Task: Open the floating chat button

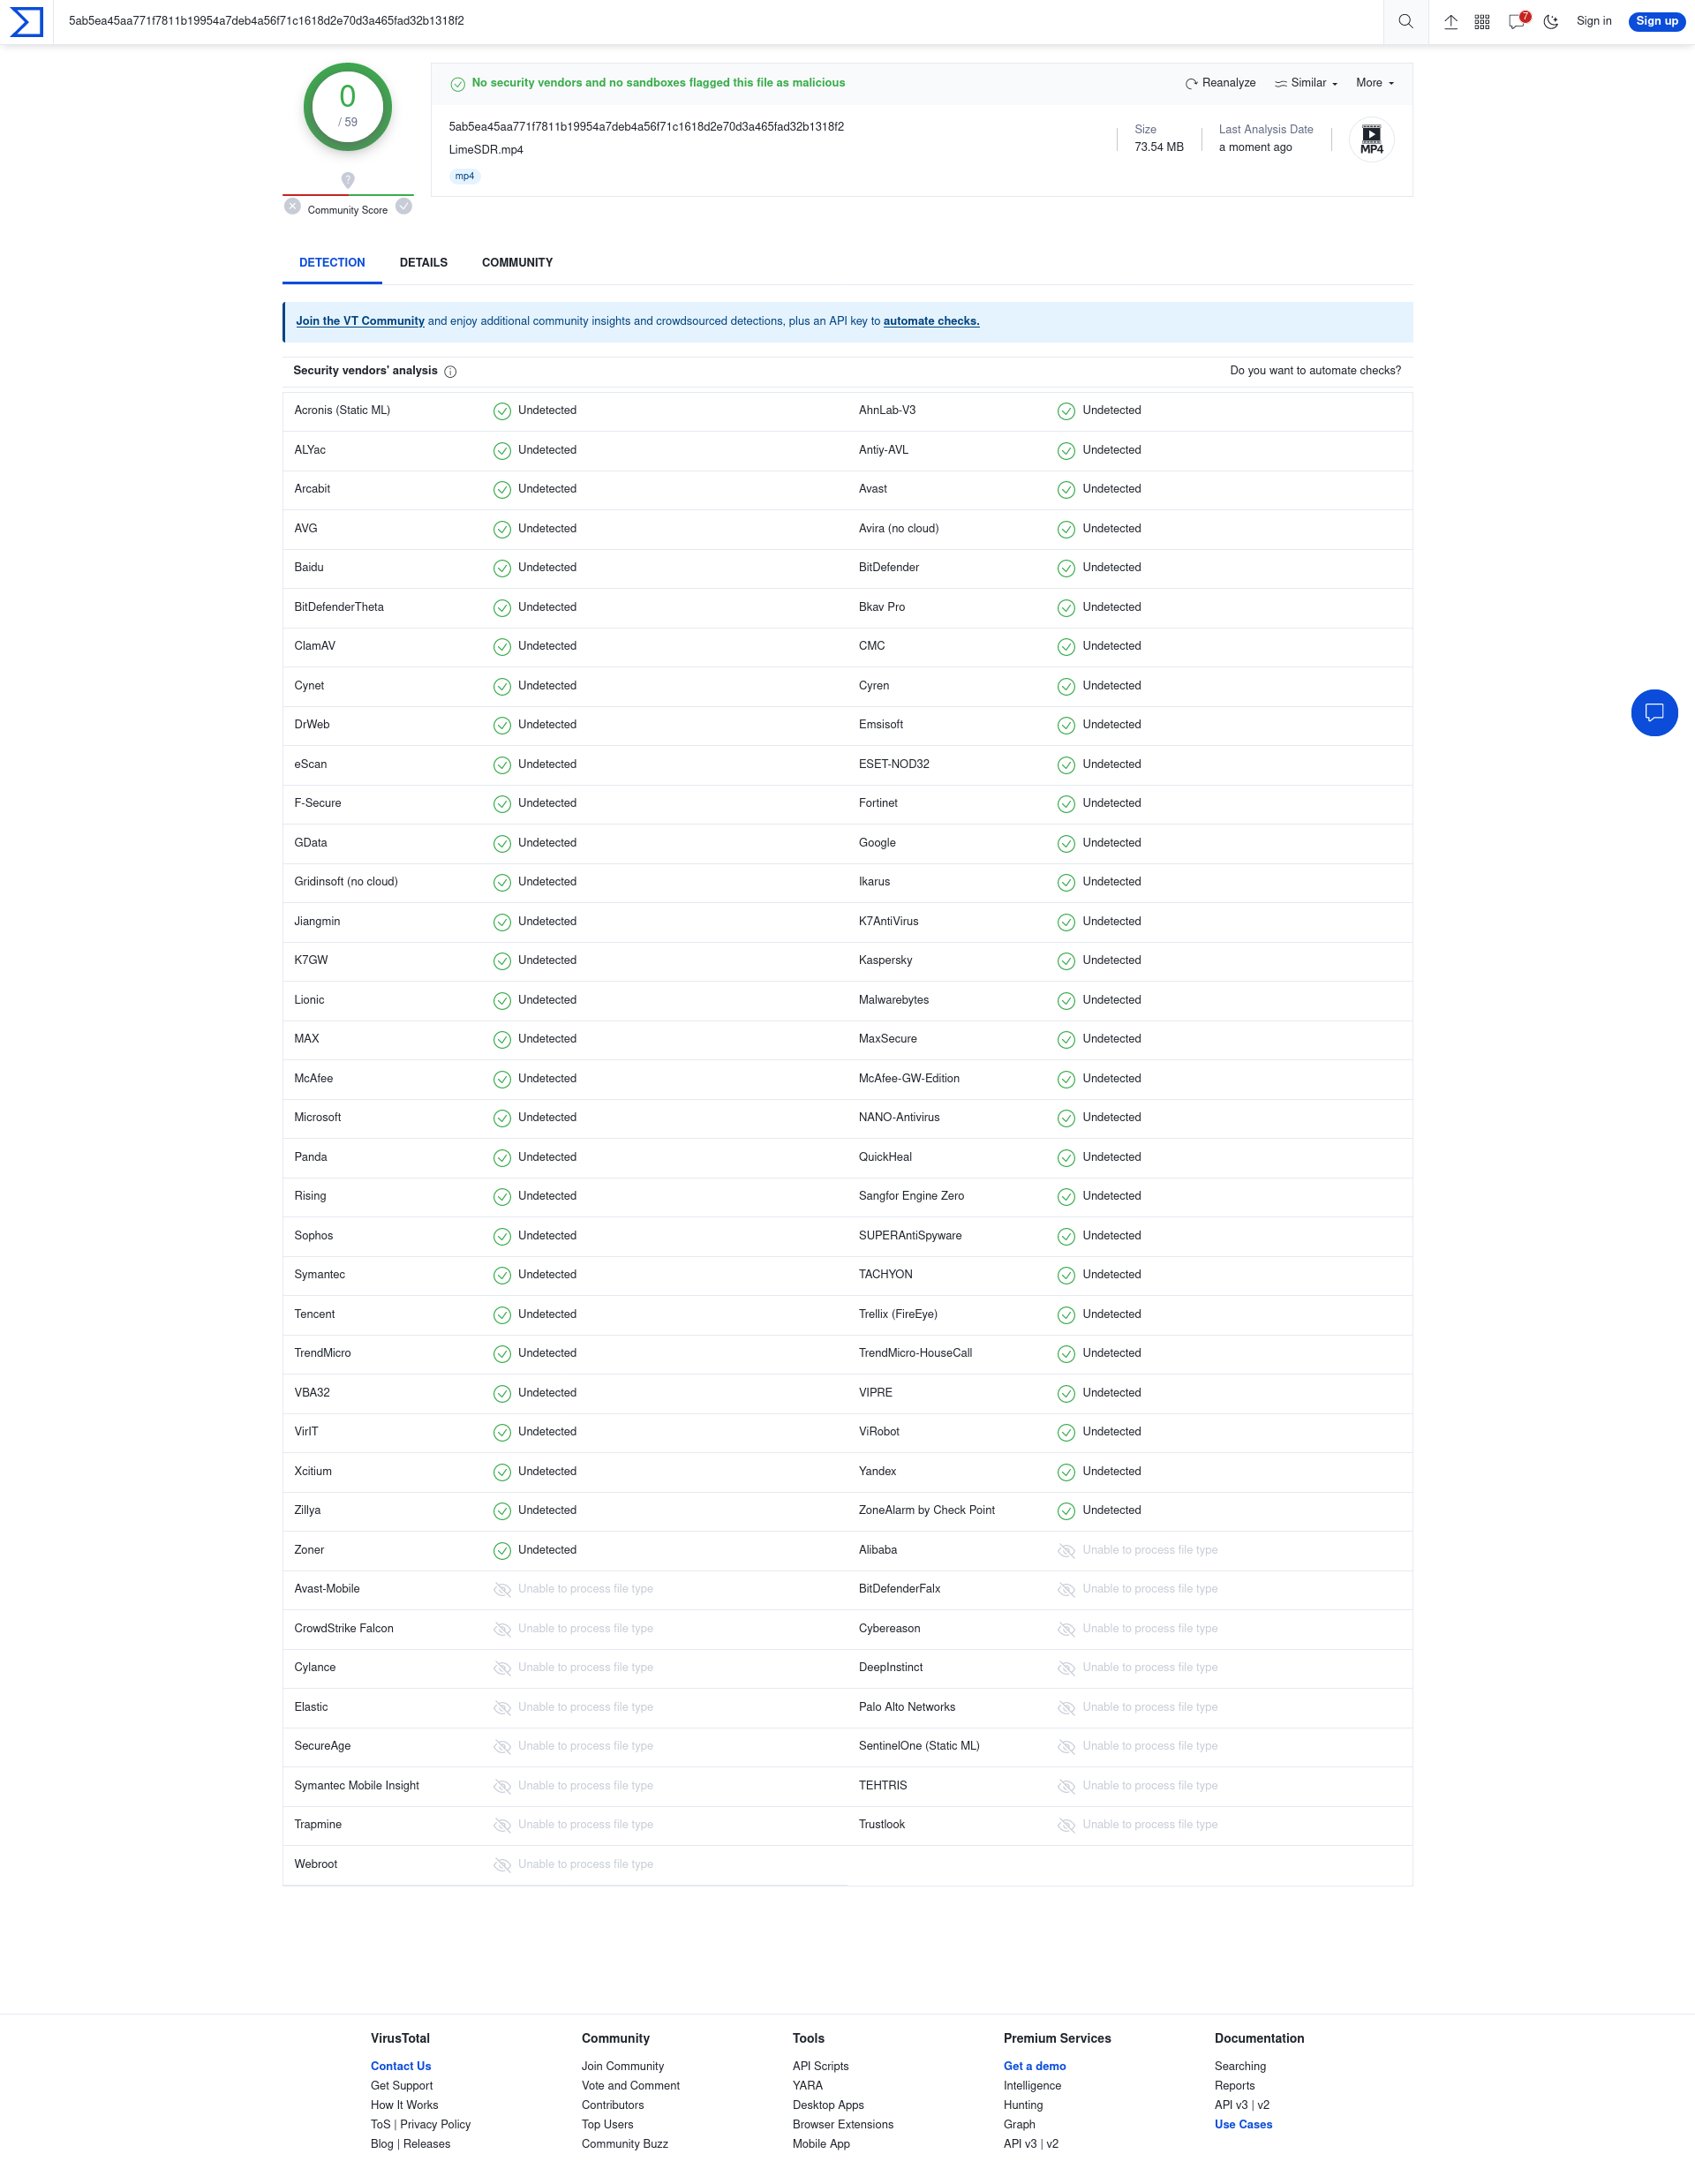Action: click(x=1654, y=713)
